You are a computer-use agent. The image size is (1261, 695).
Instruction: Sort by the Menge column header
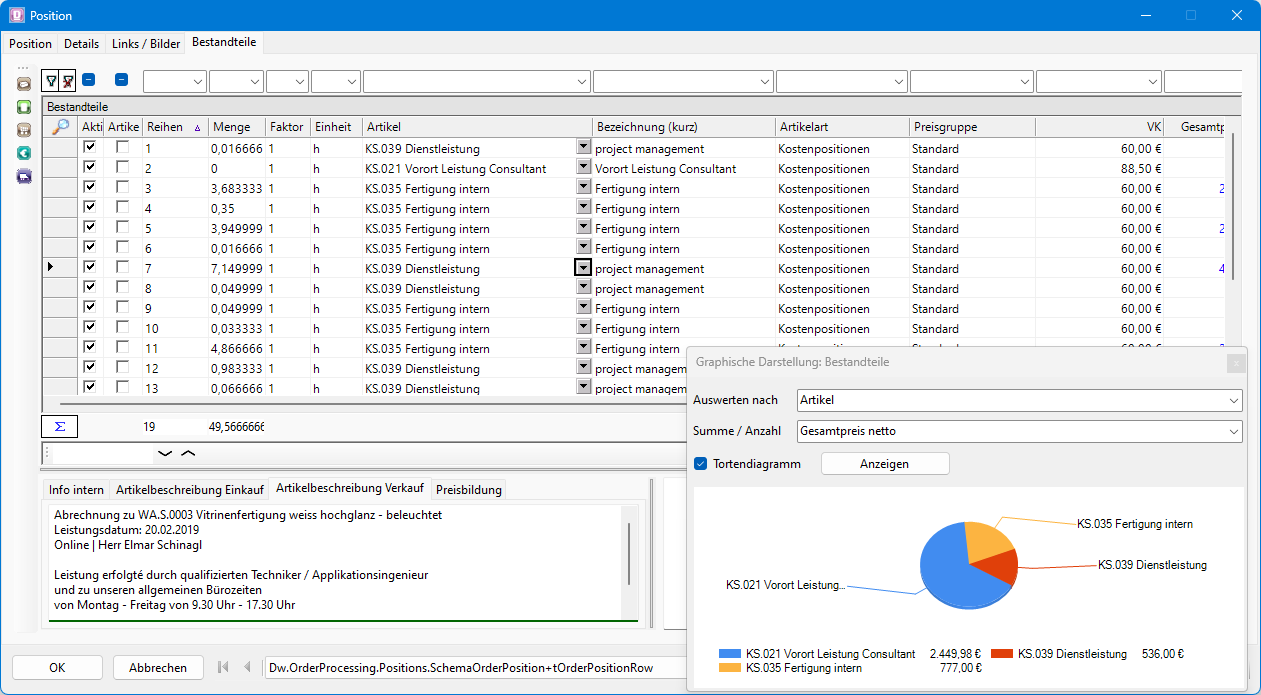point(231,127)
